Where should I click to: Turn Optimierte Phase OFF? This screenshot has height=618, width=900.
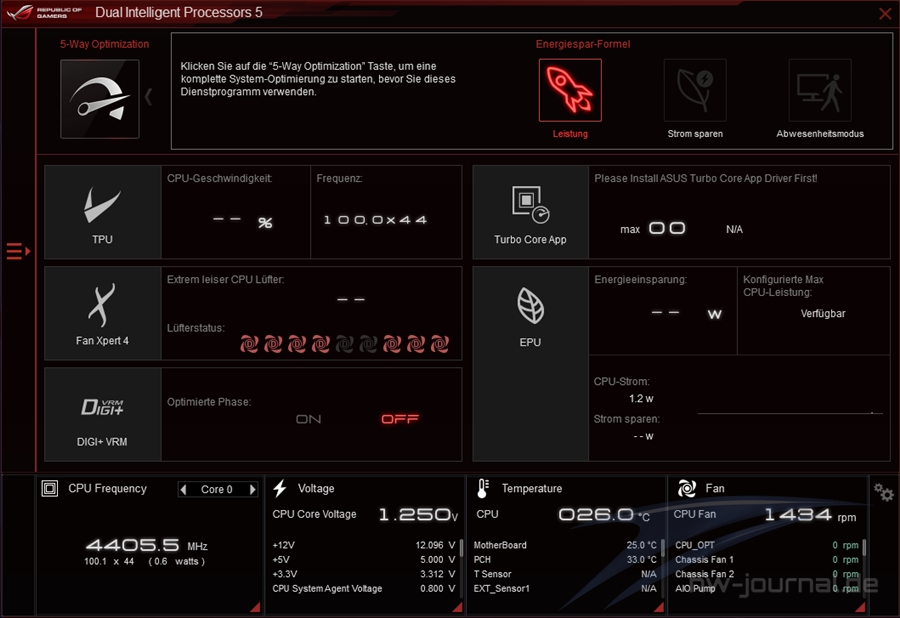[400, 419]
